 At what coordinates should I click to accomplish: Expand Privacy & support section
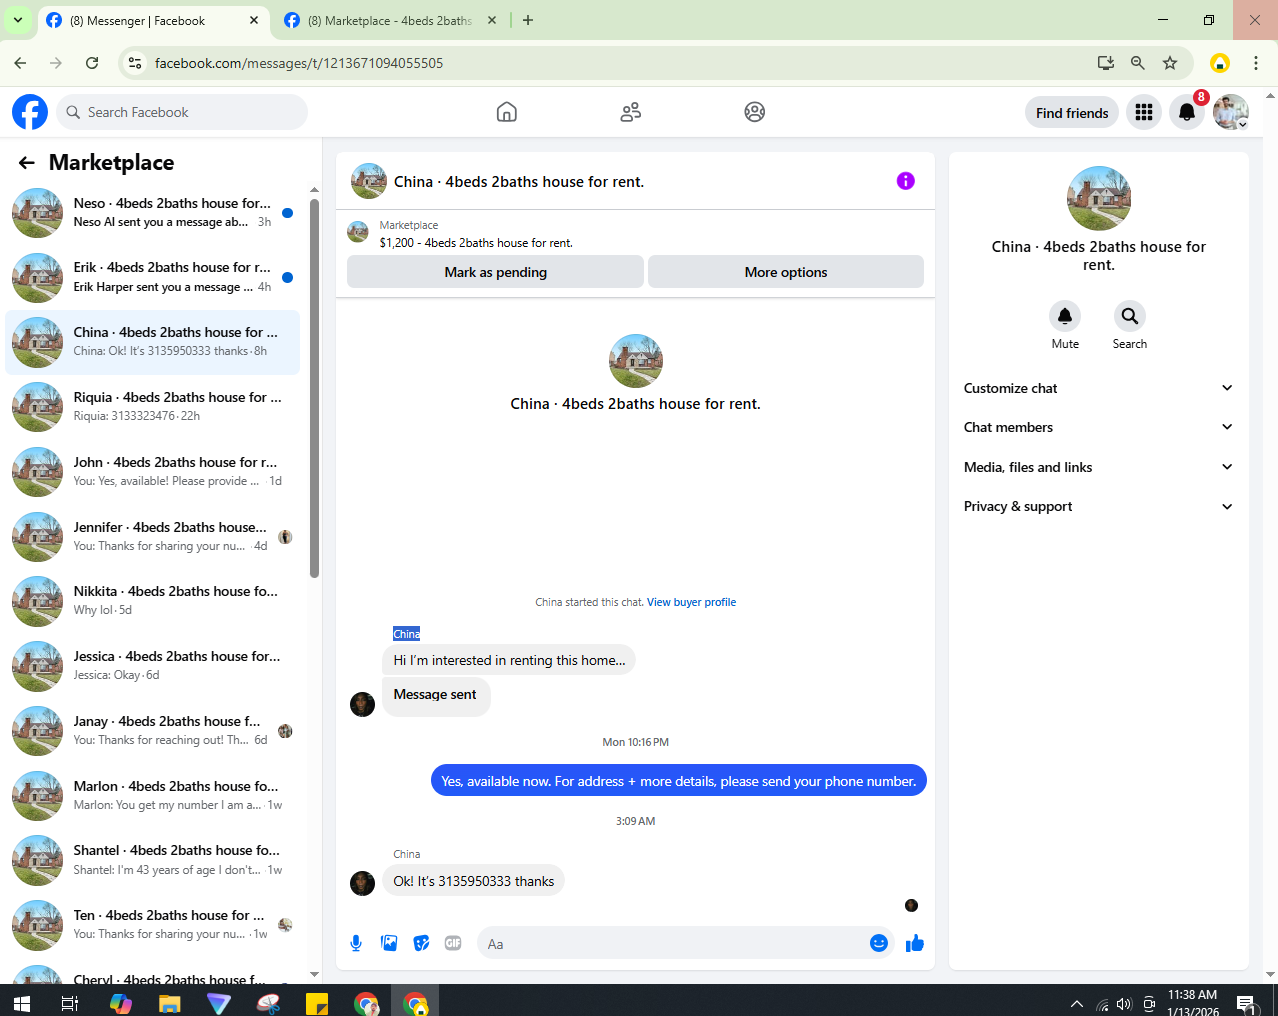pyautogui.click(x=1098, y=506)
